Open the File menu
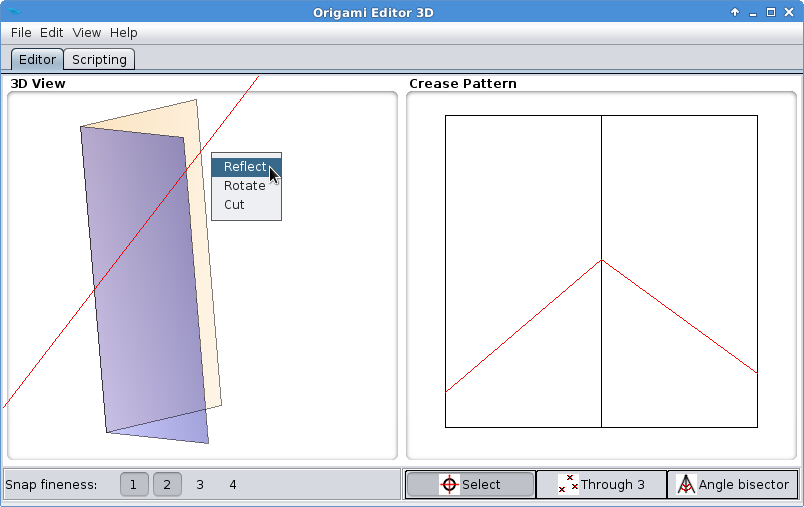 pyautogui.click(x=21, y=33)
